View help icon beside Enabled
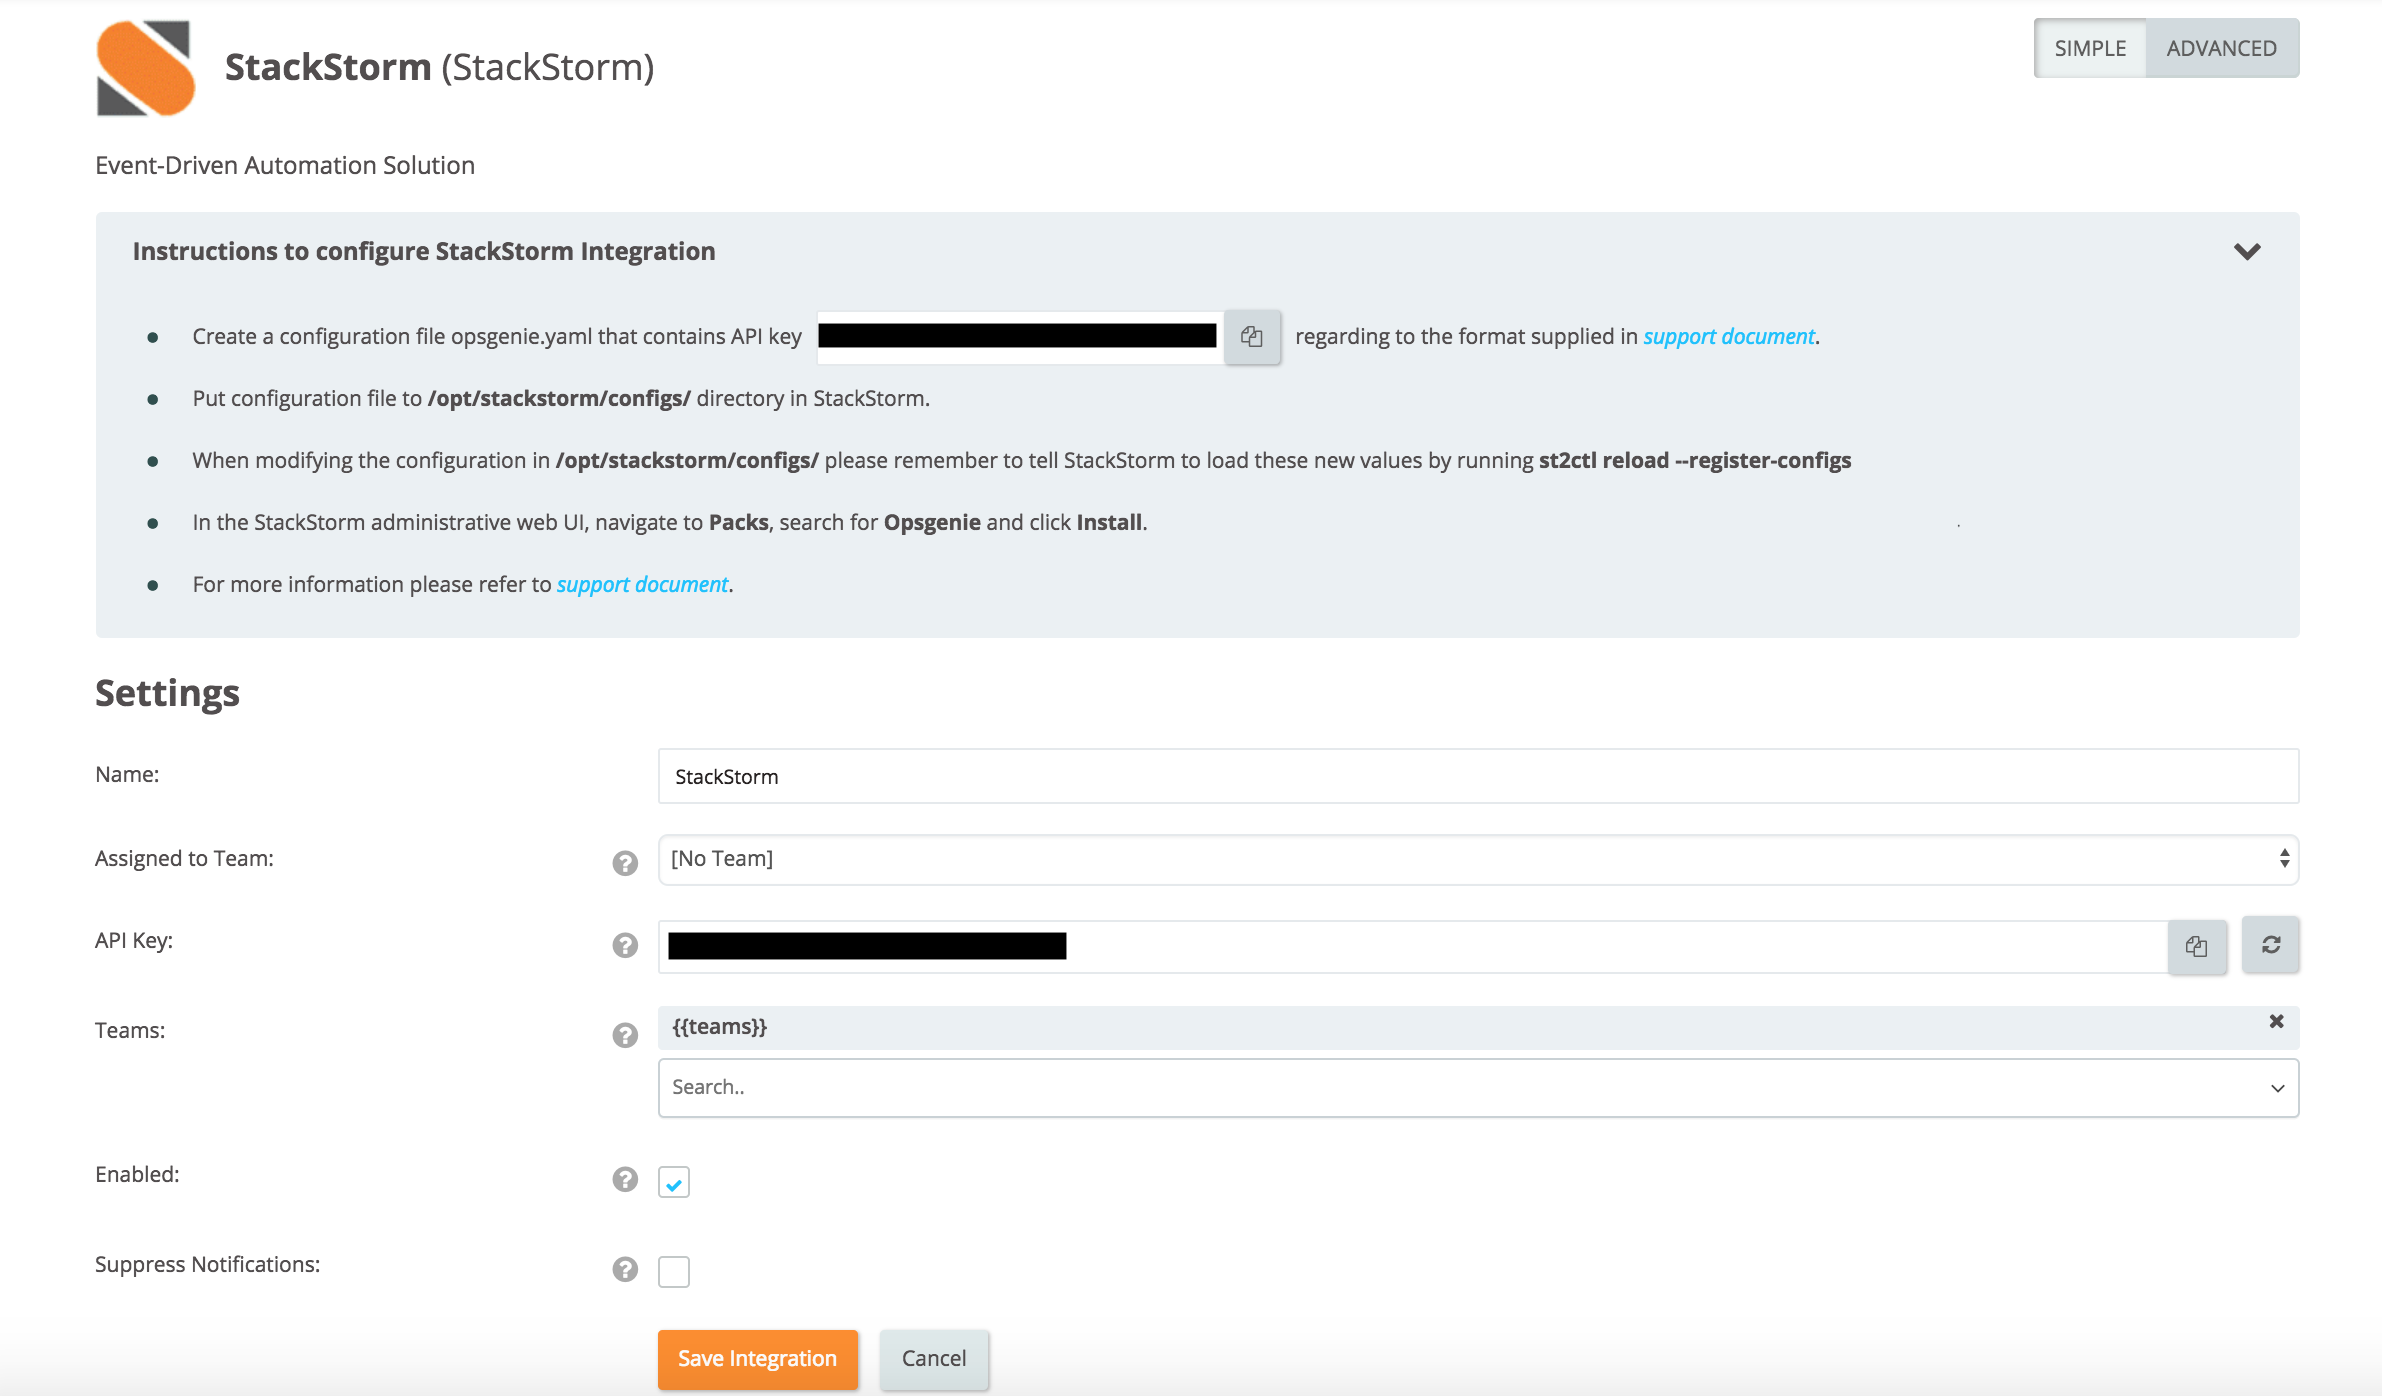This screenshot has height=1396, width=2382. (625, 1179)
